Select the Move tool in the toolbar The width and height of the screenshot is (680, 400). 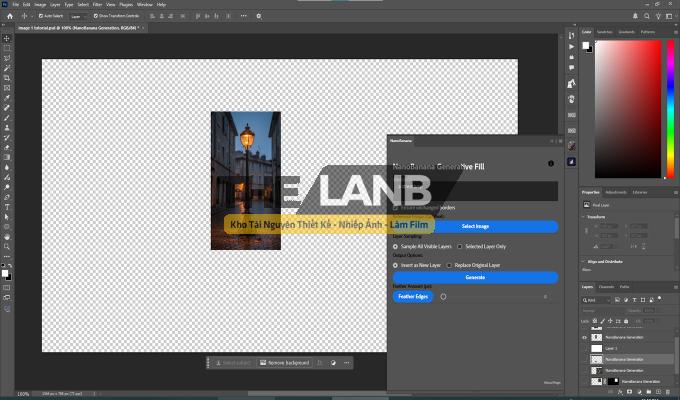coord(7,38)
